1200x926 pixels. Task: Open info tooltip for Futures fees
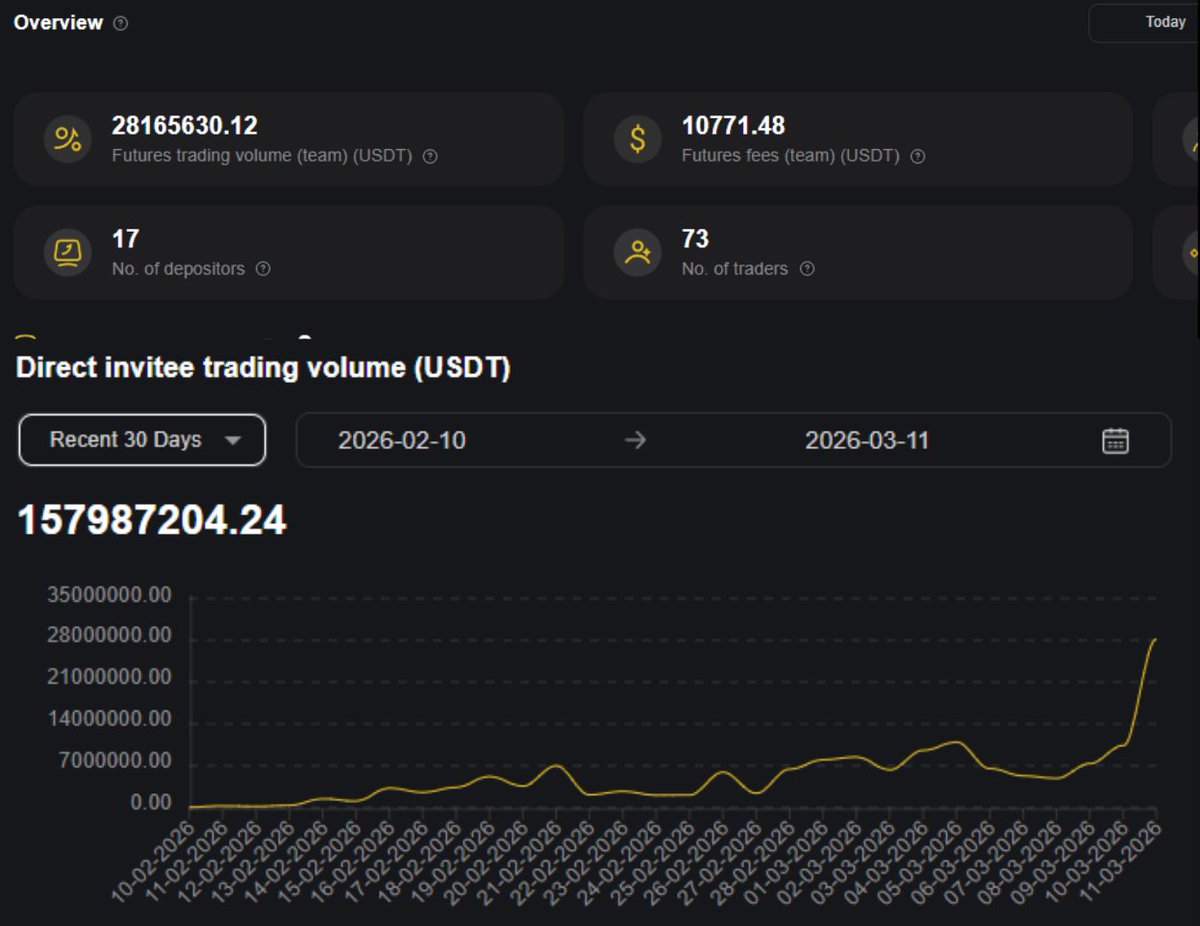917,156
